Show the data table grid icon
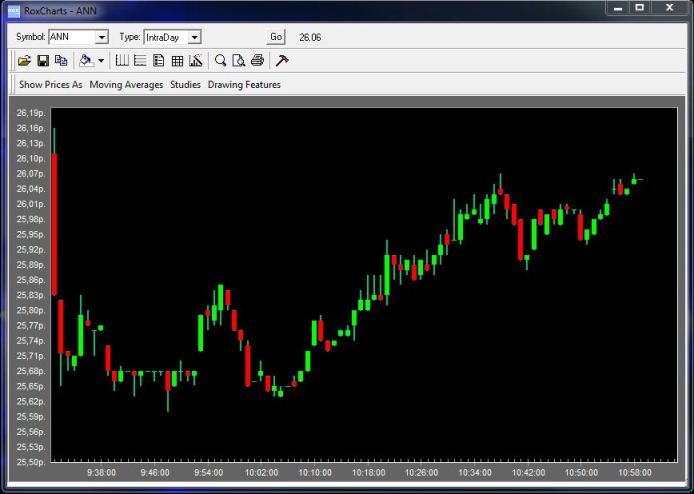This screenshot has width=694, height=494. point(177,61)
